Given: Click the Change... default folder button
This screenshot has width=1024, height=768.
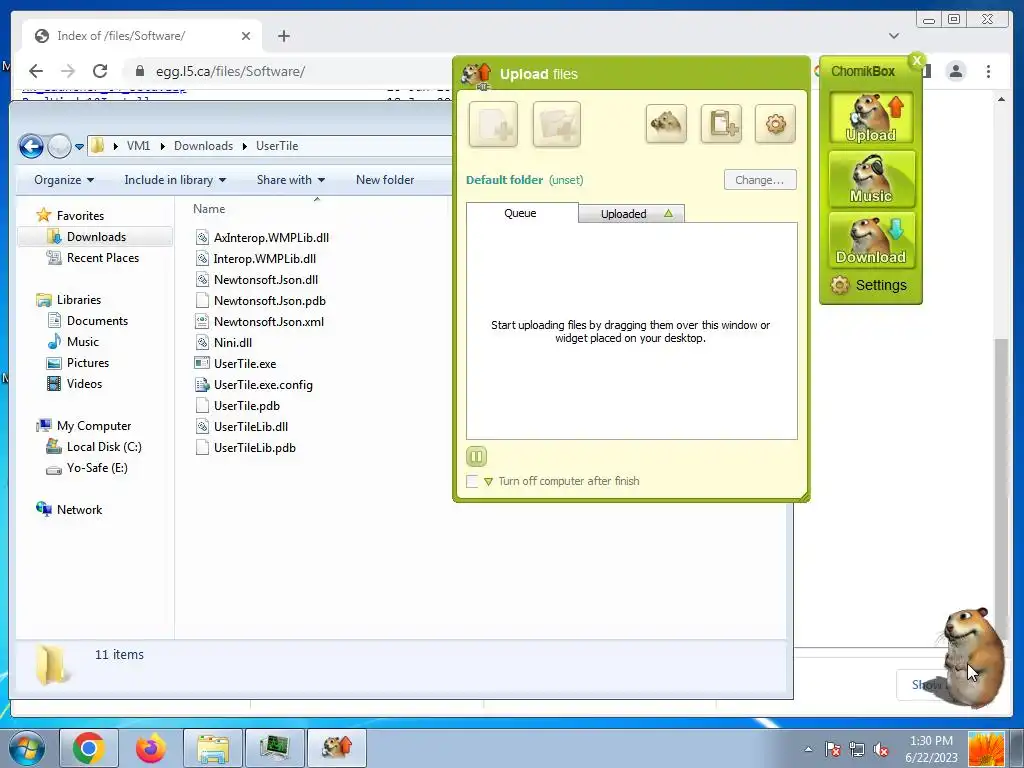Looking at the screenshot, I should (x=760, y=180).
